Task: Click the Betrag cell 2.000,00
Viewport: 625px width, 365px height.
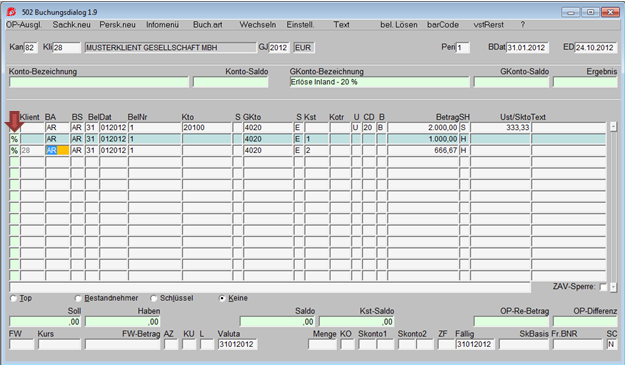Action: pos(423,128)
